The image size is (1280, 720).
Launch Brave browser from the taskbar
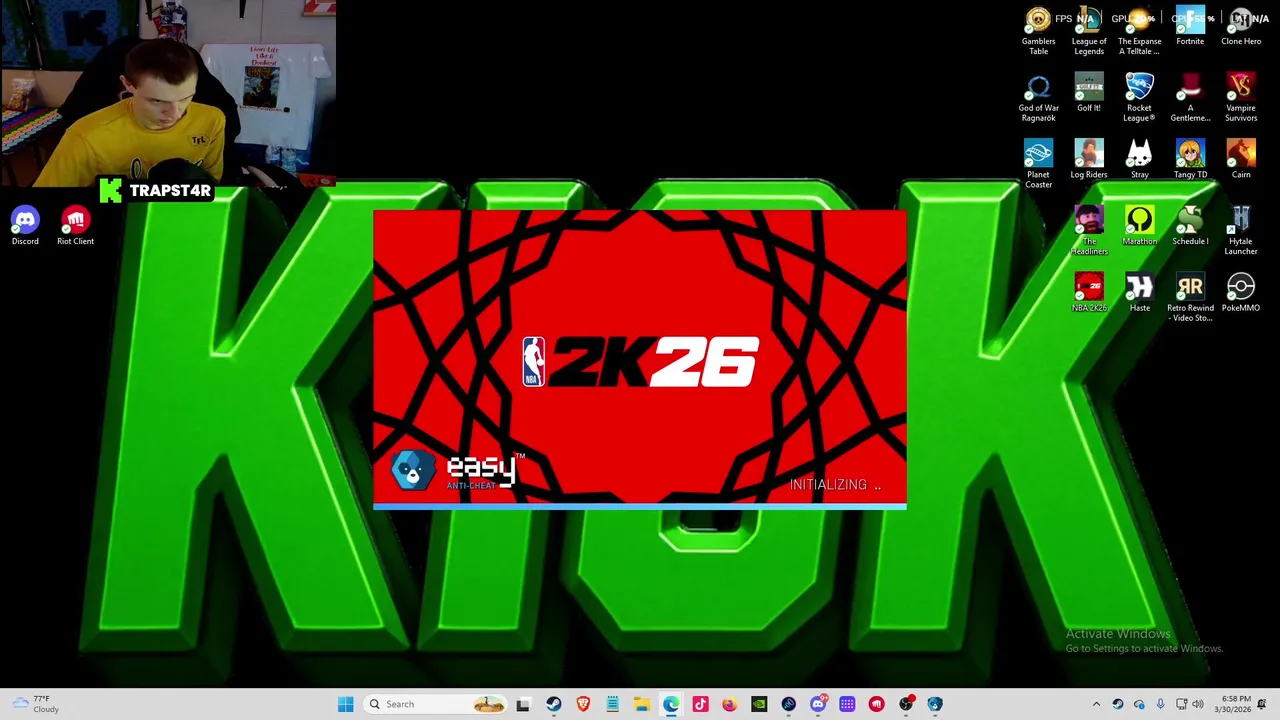point(583,704)
